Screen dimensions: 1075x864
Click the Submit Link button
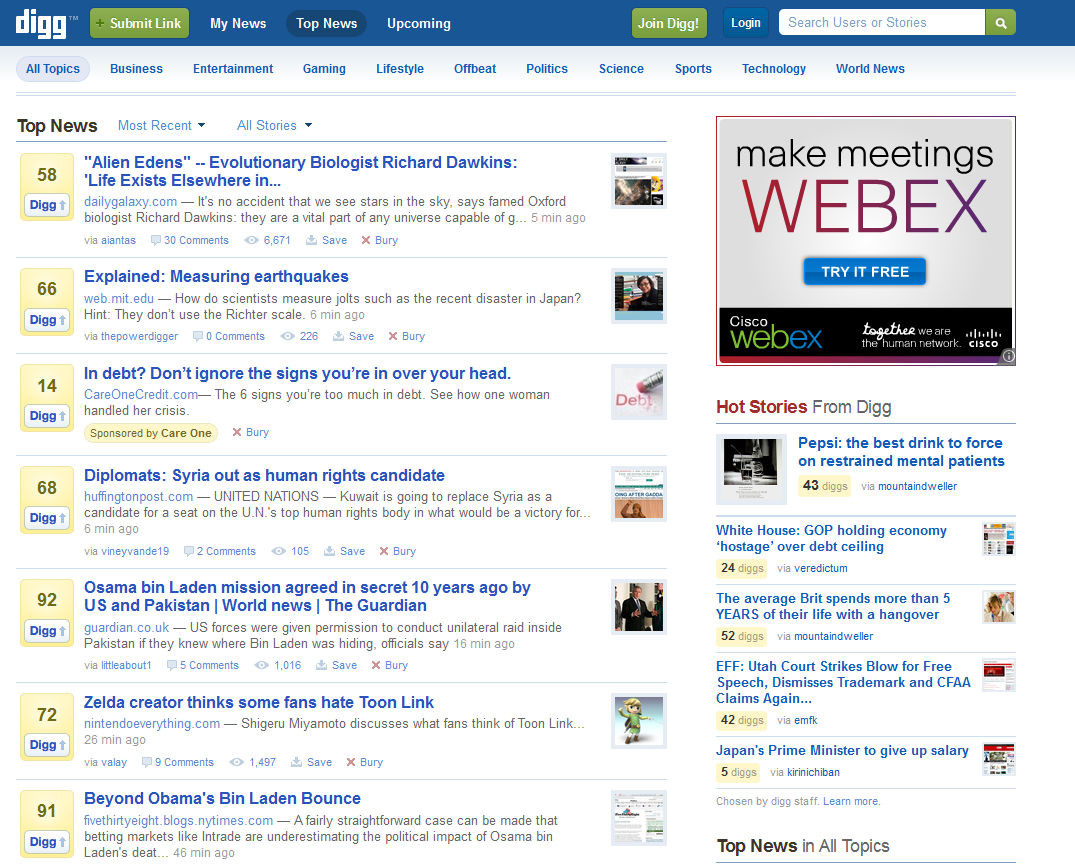(139, 23)
